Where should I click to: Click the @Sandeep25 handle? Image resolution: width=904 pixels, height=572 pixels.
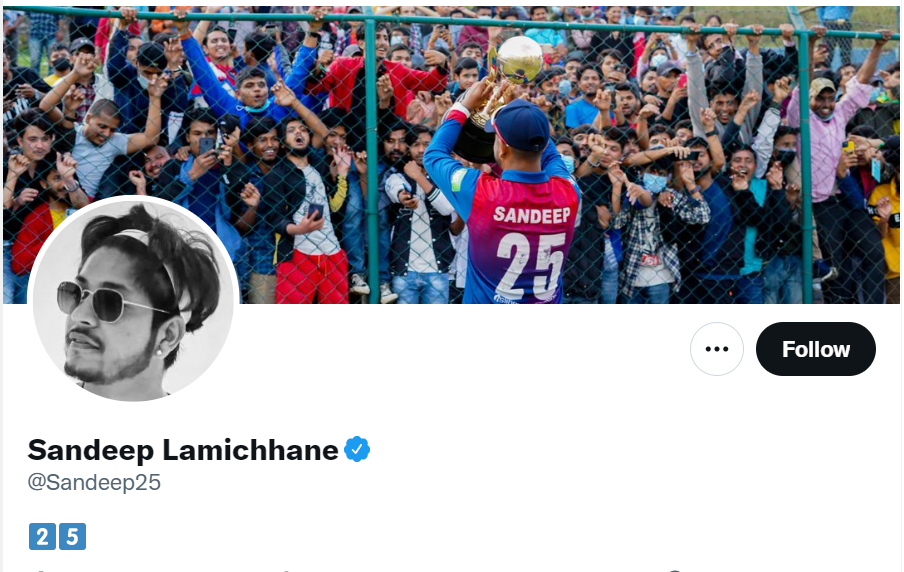94,483
